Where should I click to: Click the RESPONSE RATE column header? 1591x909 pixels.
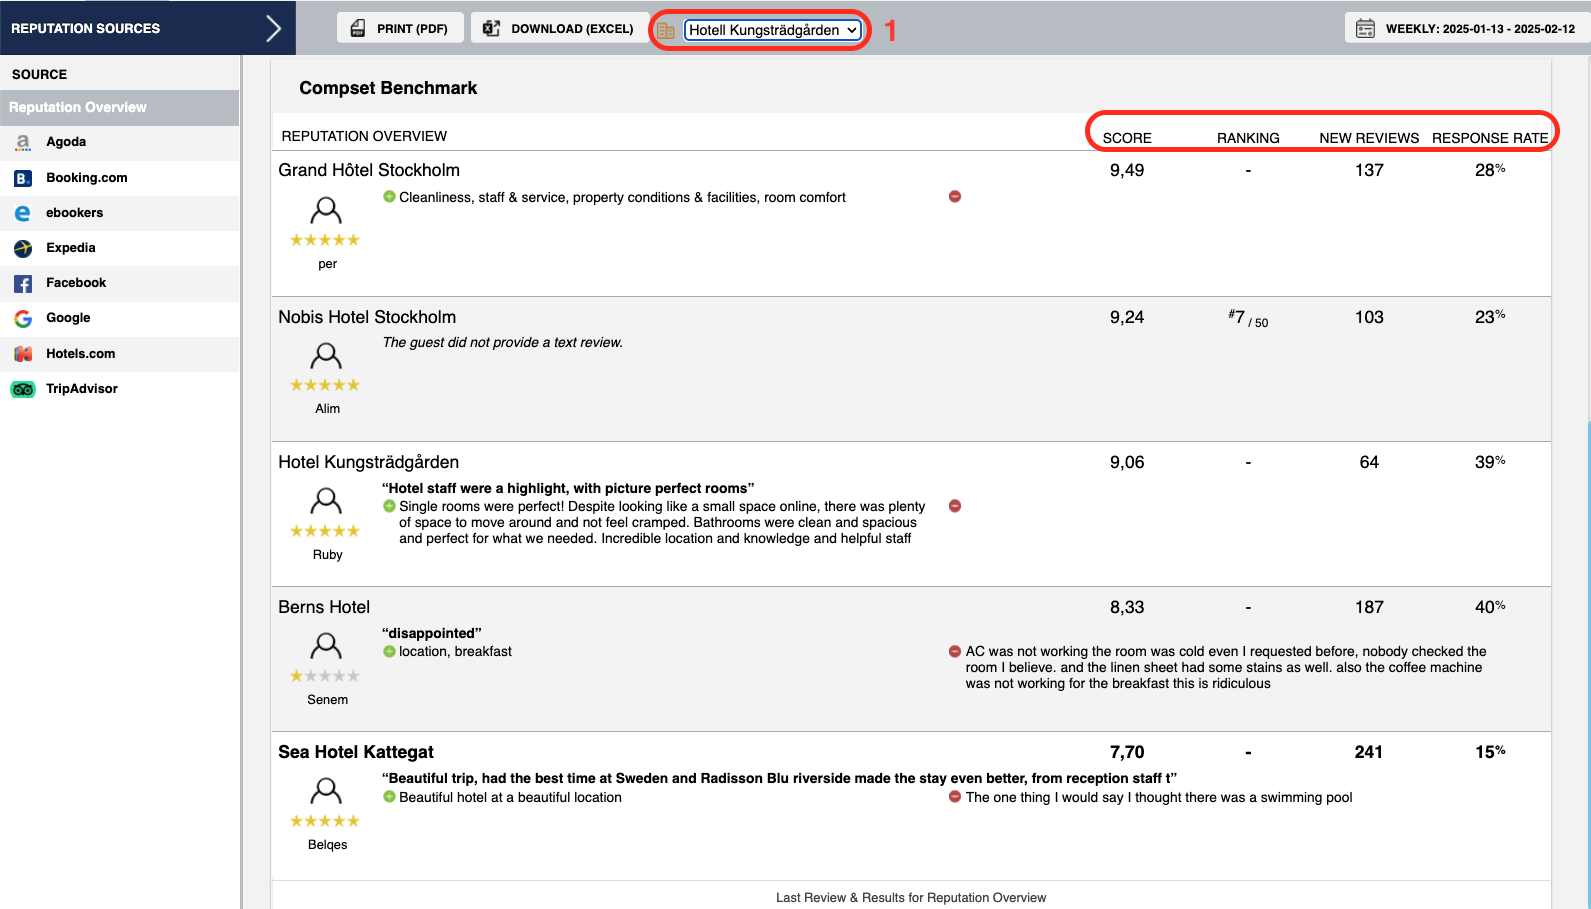tap(1490, 138)
